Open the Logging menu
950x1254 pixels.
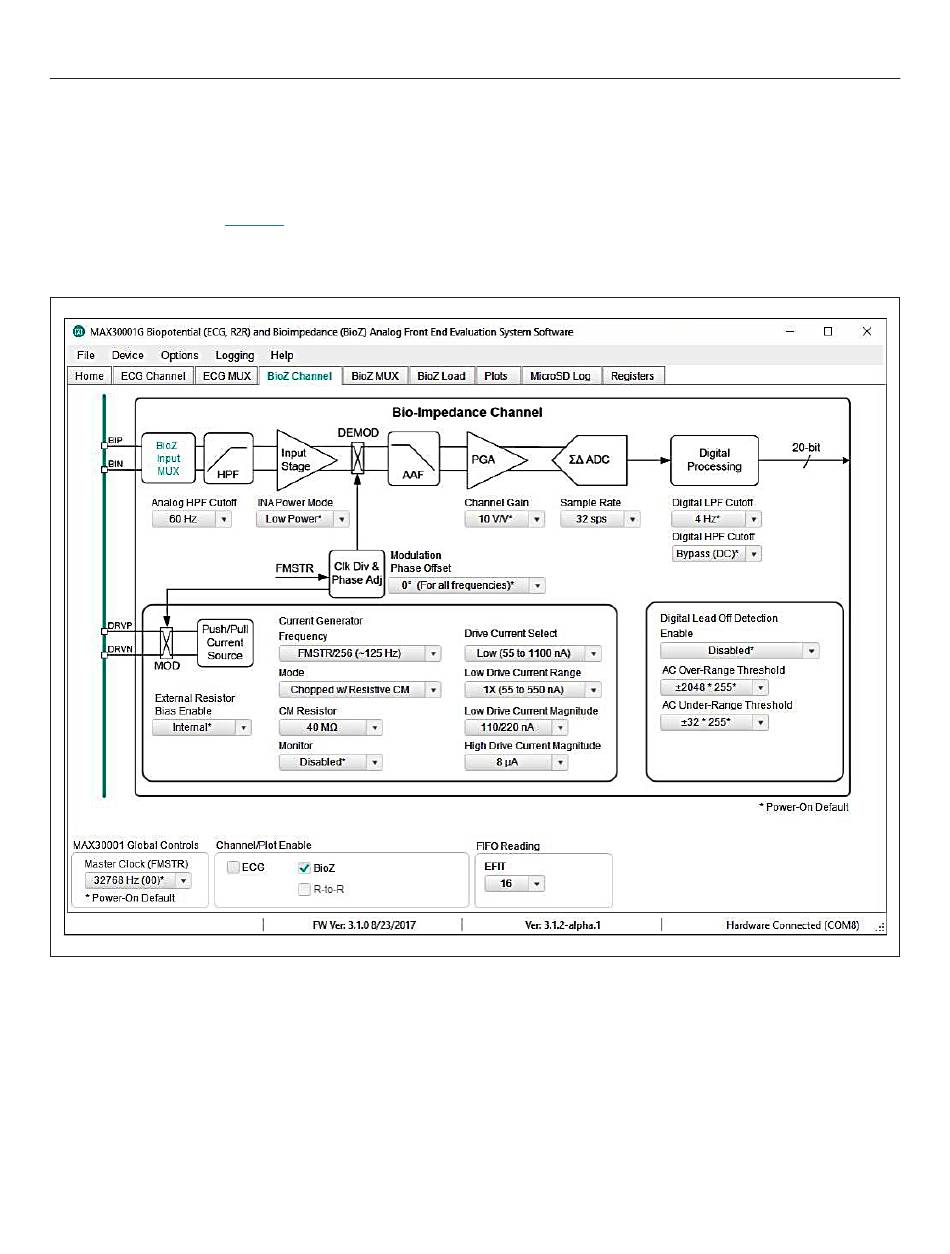(234, 355)
